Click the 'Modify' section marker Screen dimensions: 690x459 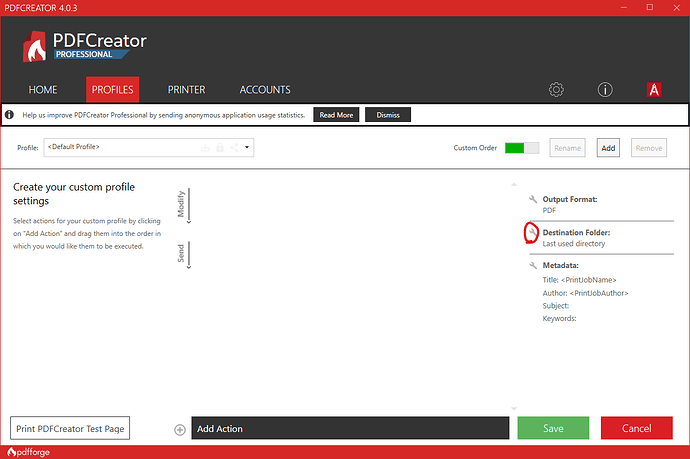point(181,204)
